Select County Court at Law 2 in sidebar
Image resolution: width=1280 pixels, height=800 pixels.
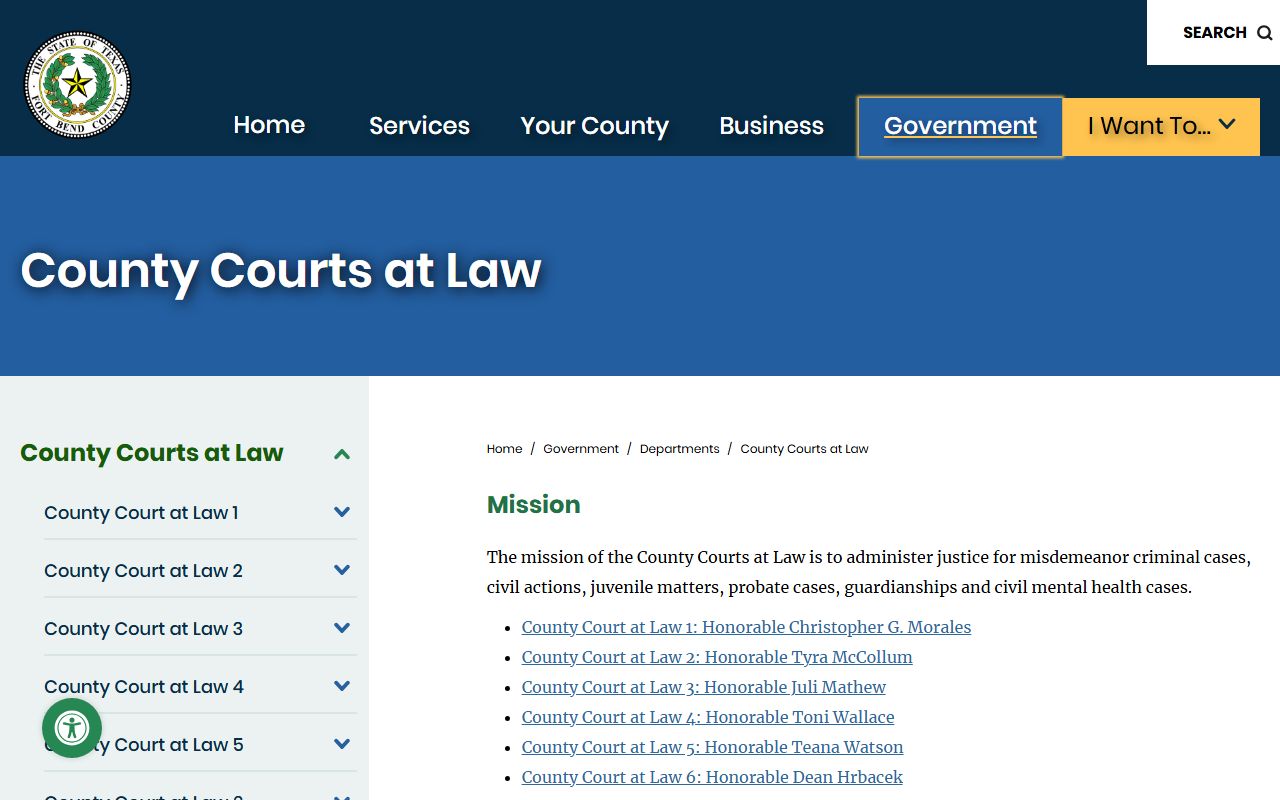click(143, 571)
